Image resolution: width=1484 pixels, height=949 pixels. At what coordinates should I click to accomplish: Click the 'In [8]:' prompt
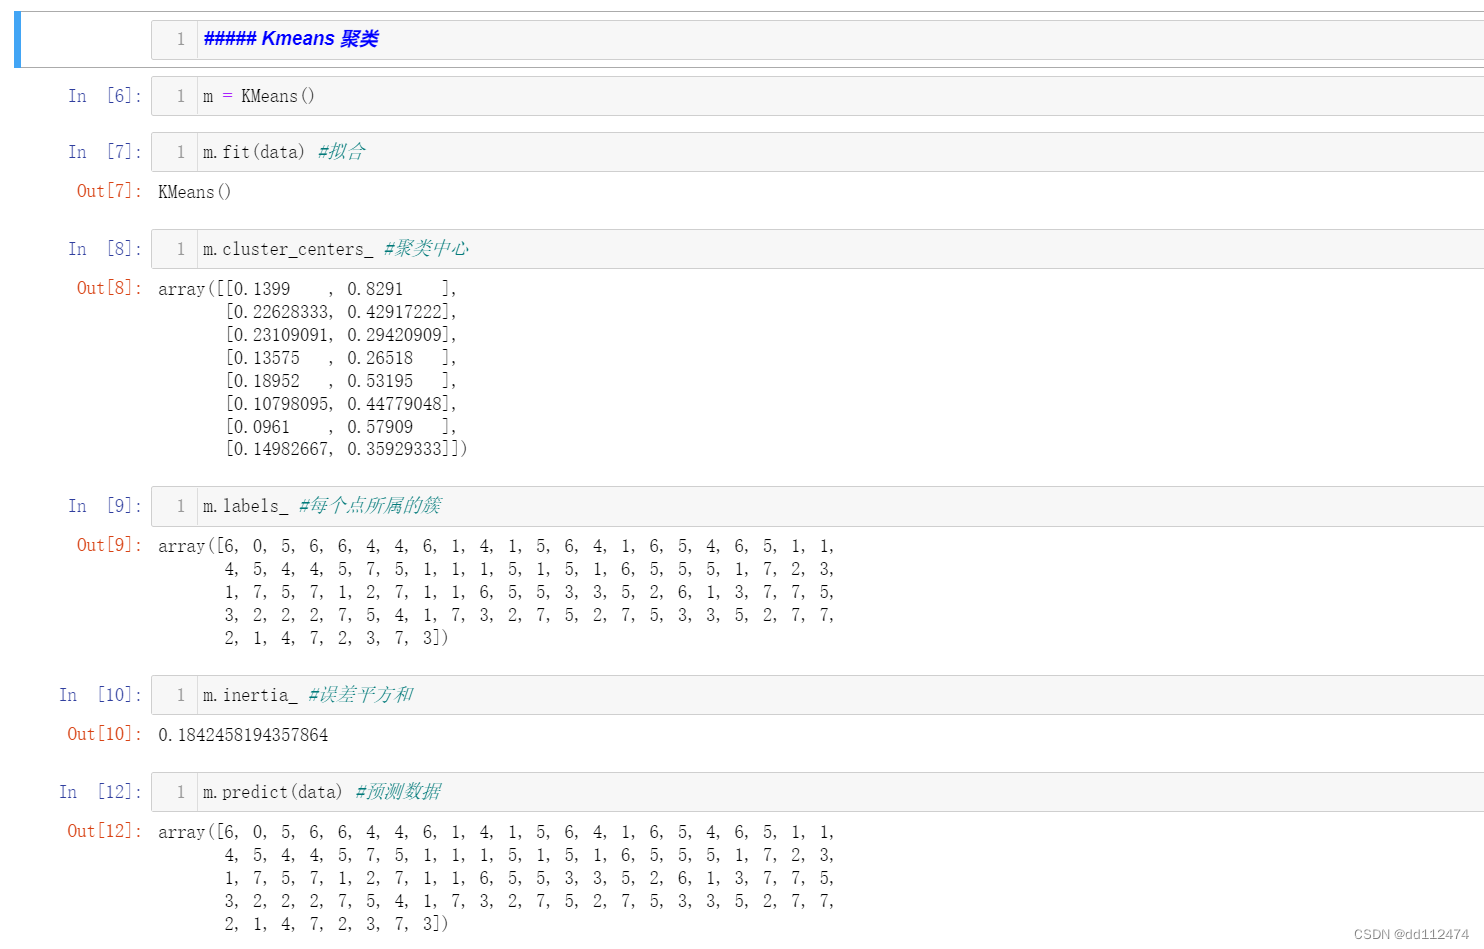pos(105,249)
